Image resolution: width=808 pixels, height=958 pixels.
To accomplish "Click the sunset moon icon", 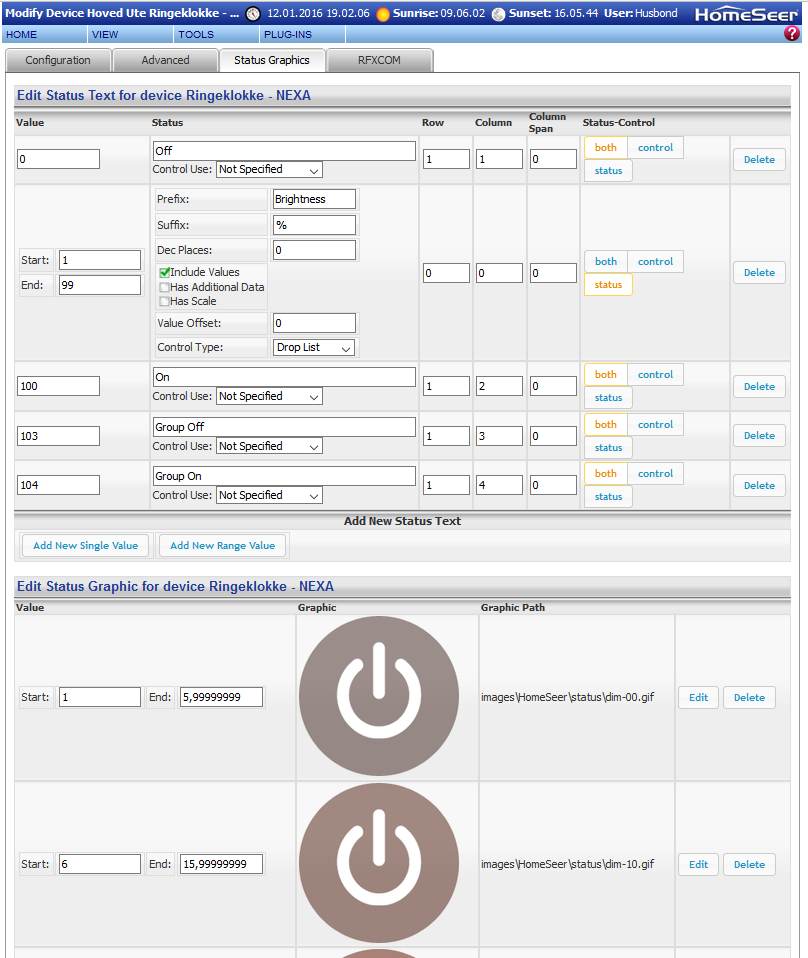I will 499,14.
